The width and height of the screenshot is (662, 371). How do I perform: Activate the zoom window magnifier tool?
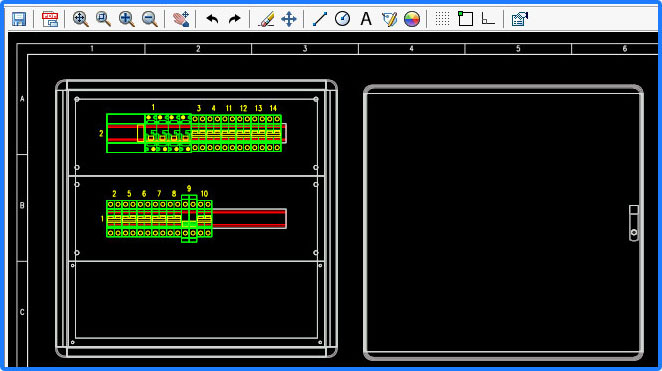103,19
